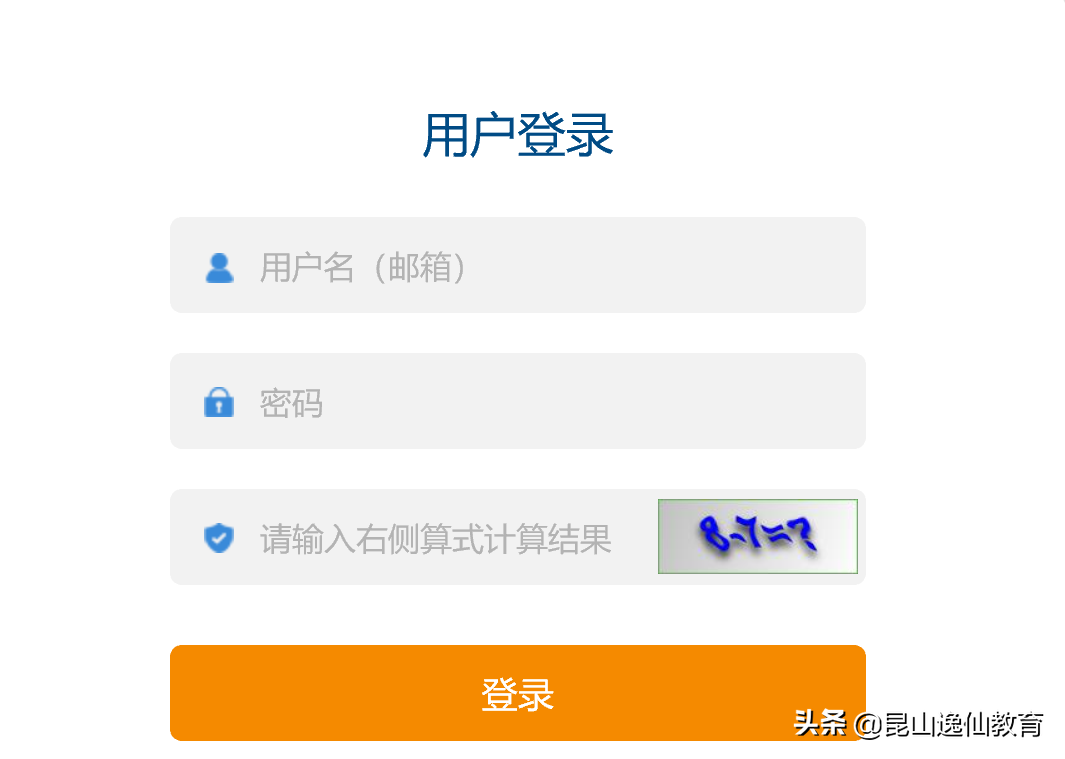Click the blue user avatar icon
The height and width of the screenshot is (759, 1065).
219,268
